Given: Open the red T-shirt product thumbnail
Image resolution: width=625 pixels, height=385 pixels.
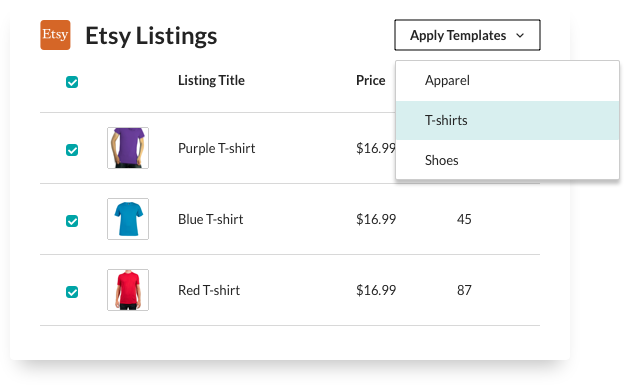Looking at the screenshot, I should click(x=128, y=290).
